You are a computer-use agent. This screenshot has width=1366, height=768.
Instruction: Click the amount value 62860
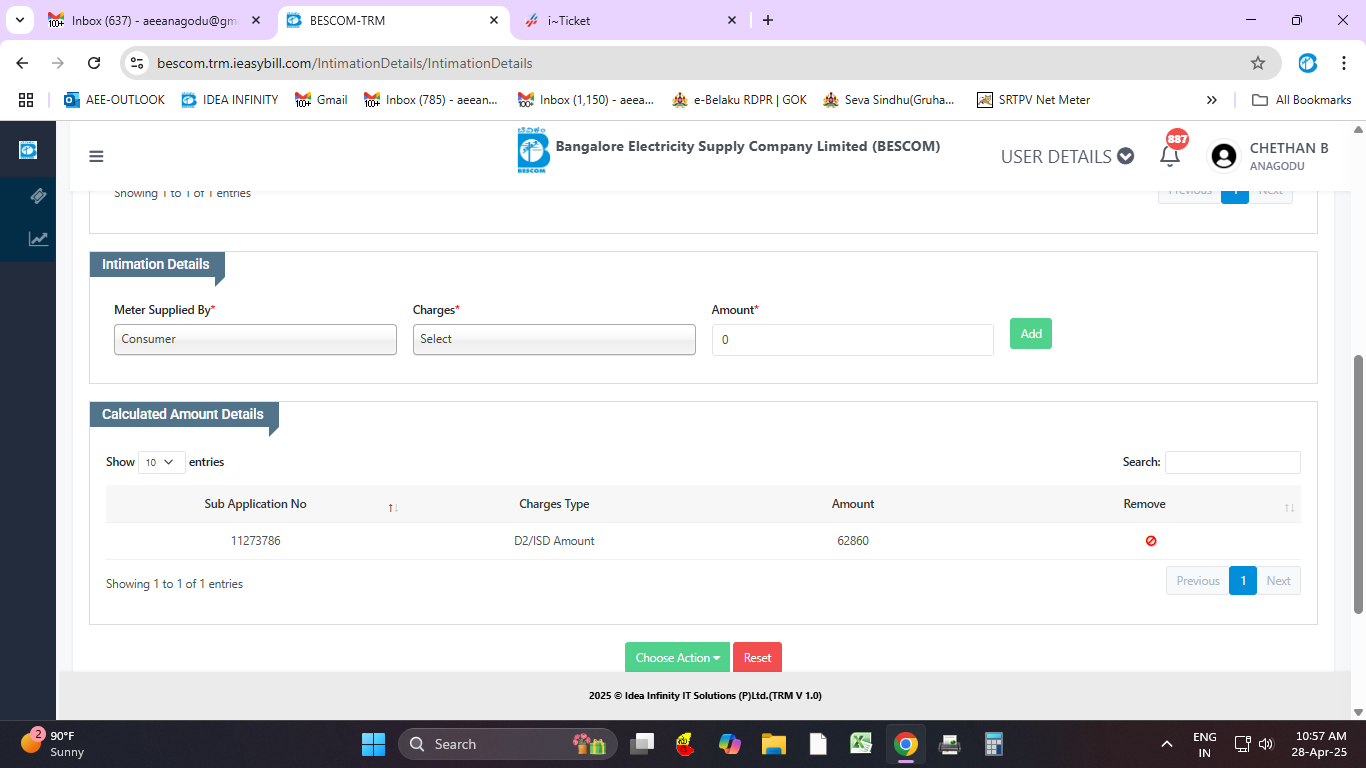[x=853, y=541]
